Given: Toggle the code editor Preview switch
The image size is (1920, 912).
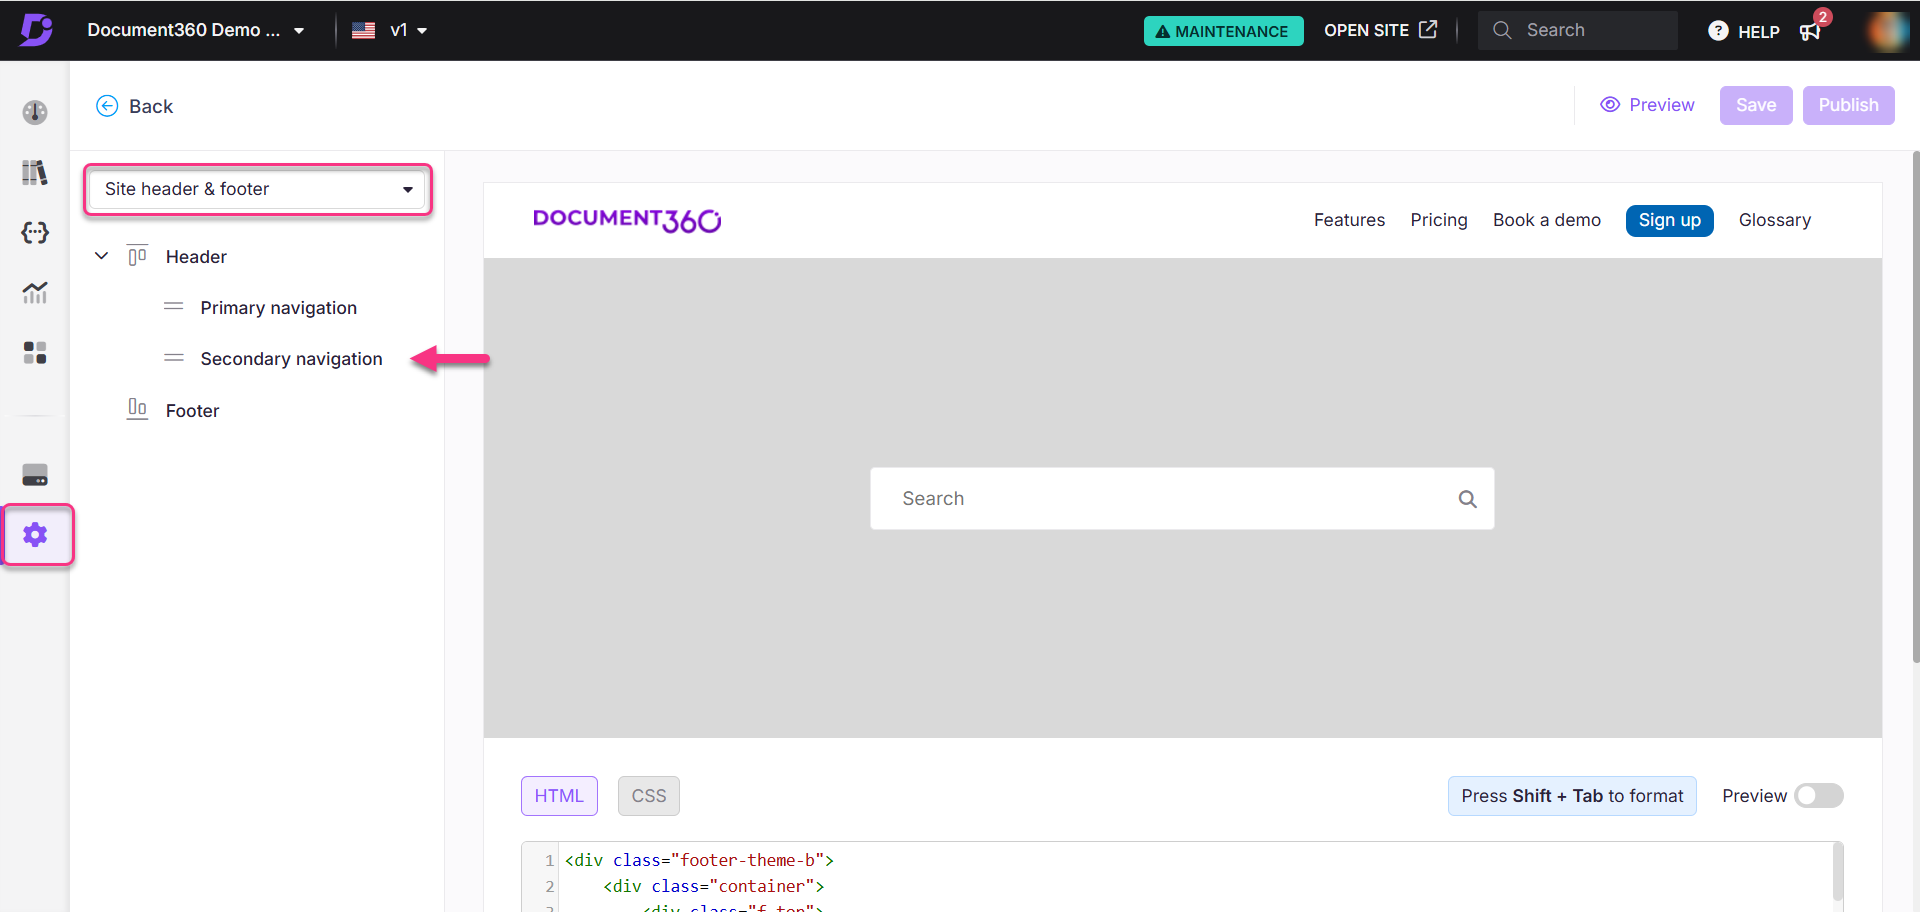Looking at the screenshot, I should (x=1818, y=796).
